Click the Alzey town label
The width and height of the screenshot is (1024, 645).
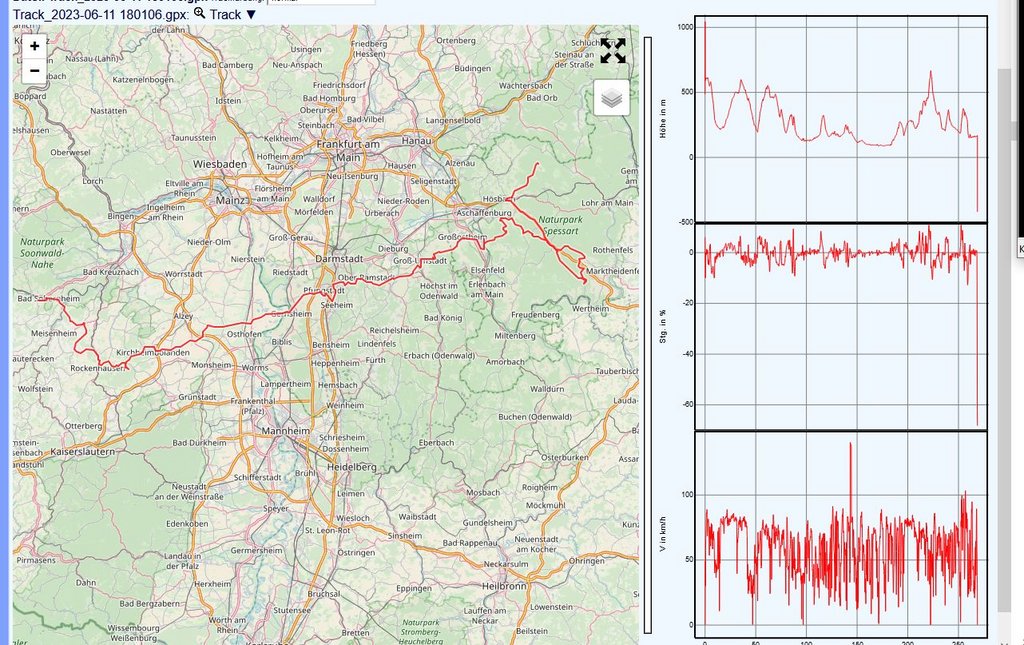tap(183, 316)
